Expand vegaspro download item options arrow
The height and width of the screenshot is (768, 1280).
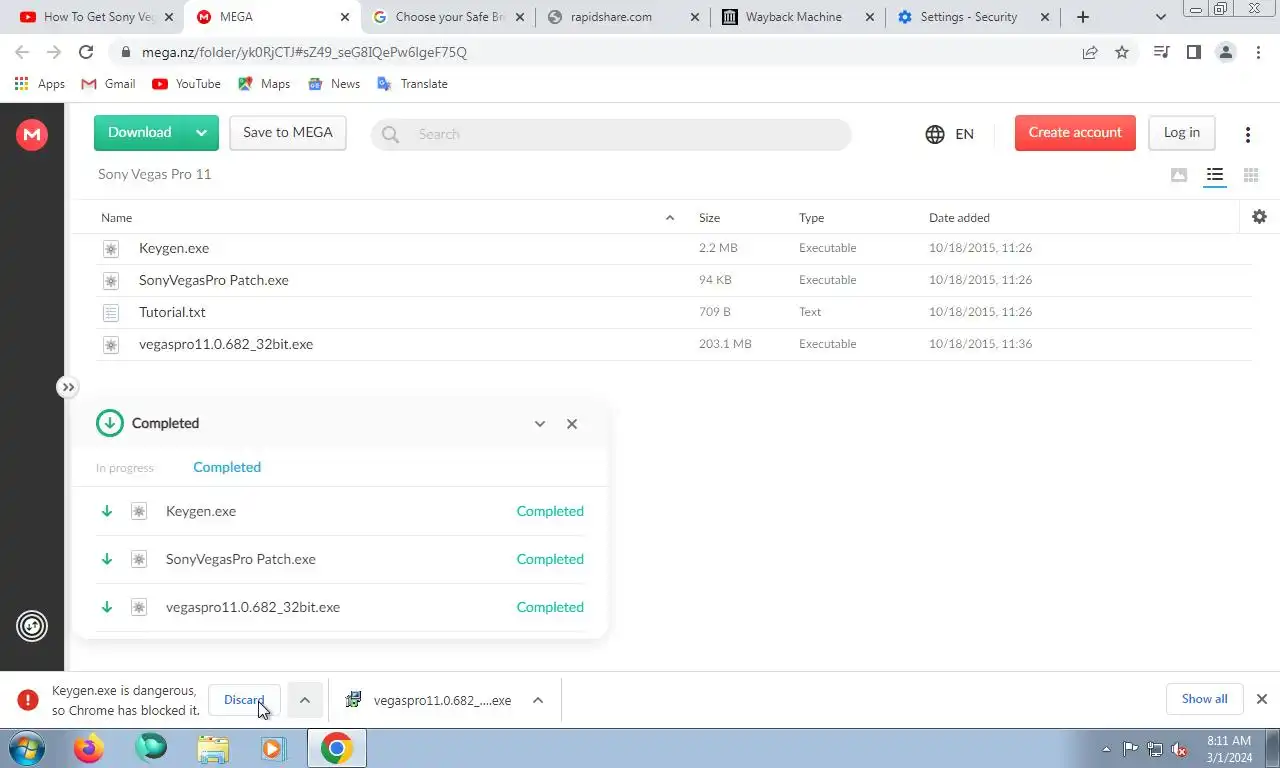tap(538, 700)
